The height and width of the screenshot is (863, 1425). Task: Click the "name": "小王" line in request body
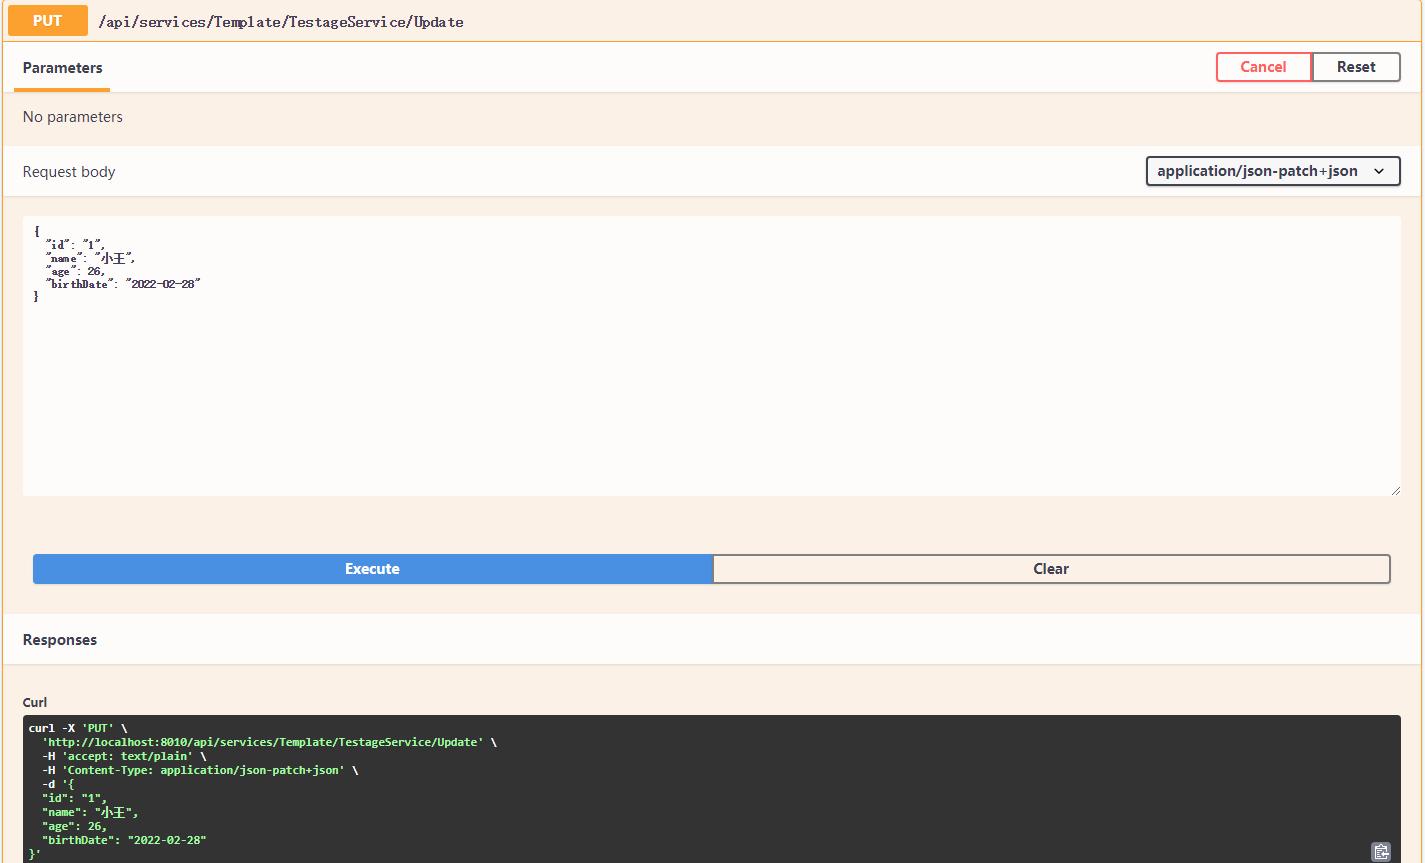[90, 258]
